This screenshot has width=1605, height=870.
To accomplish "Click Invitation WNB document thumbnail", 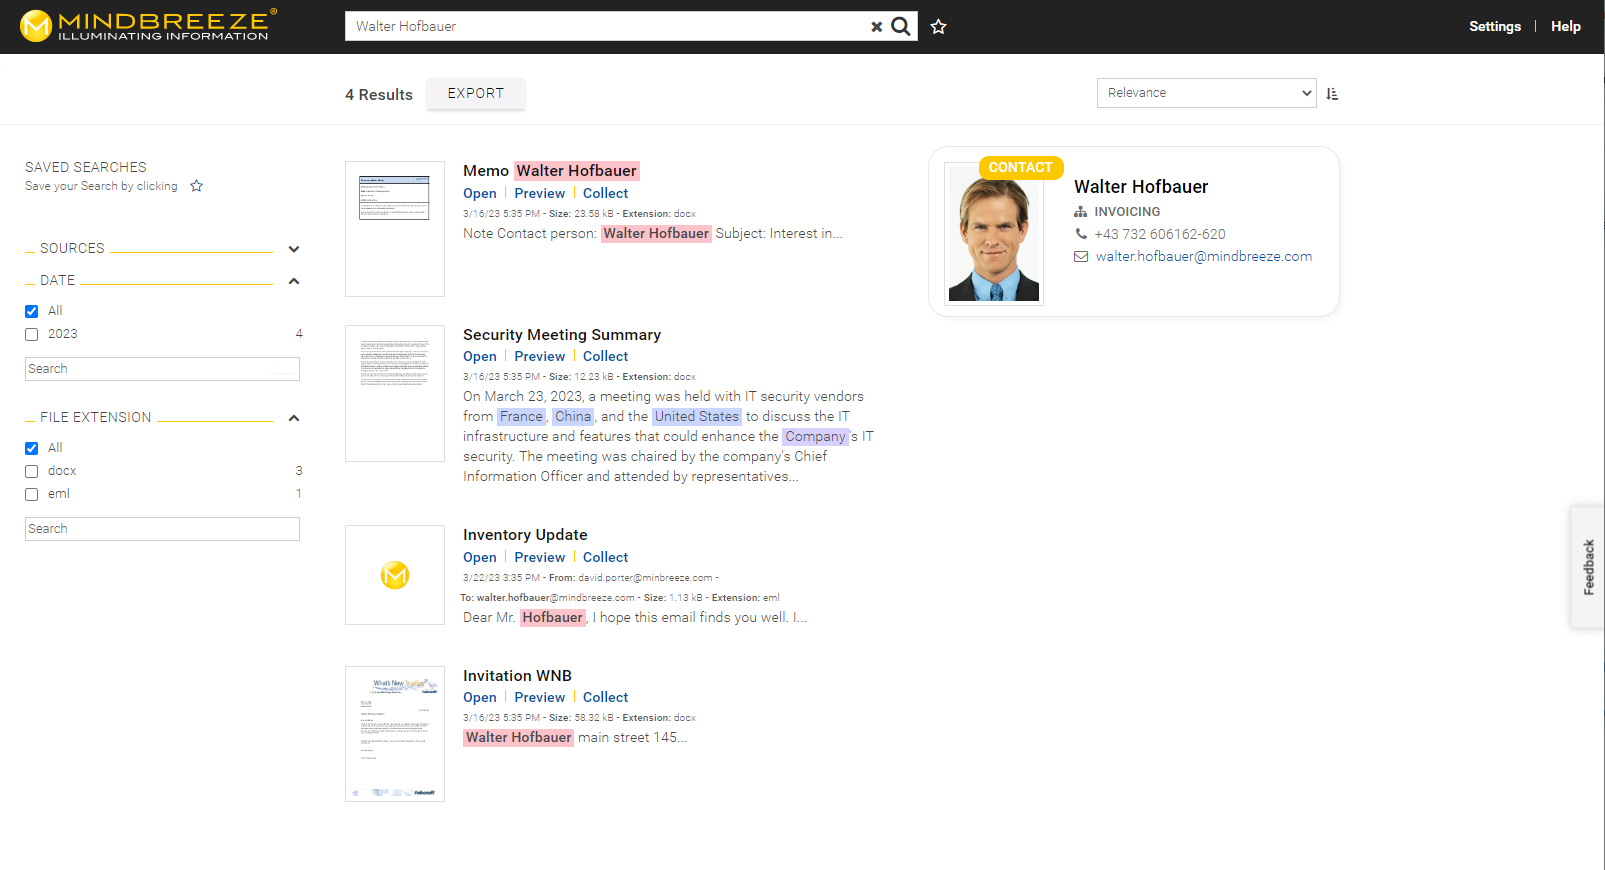I will [395, 734].
